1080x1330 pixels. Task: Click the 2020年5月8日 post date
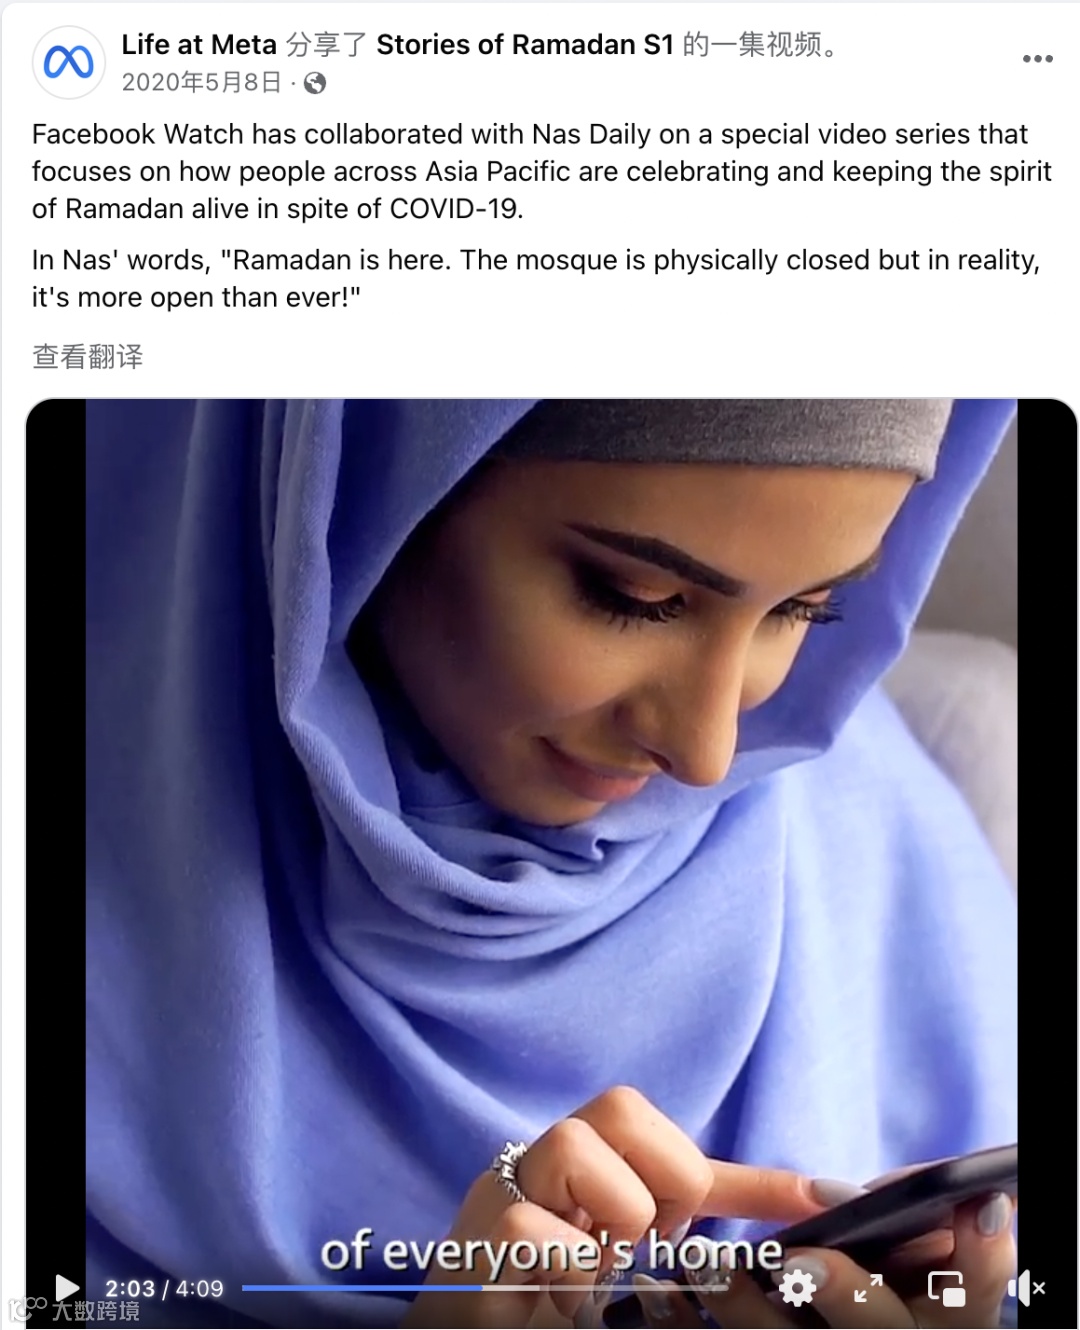pos(202,82)
